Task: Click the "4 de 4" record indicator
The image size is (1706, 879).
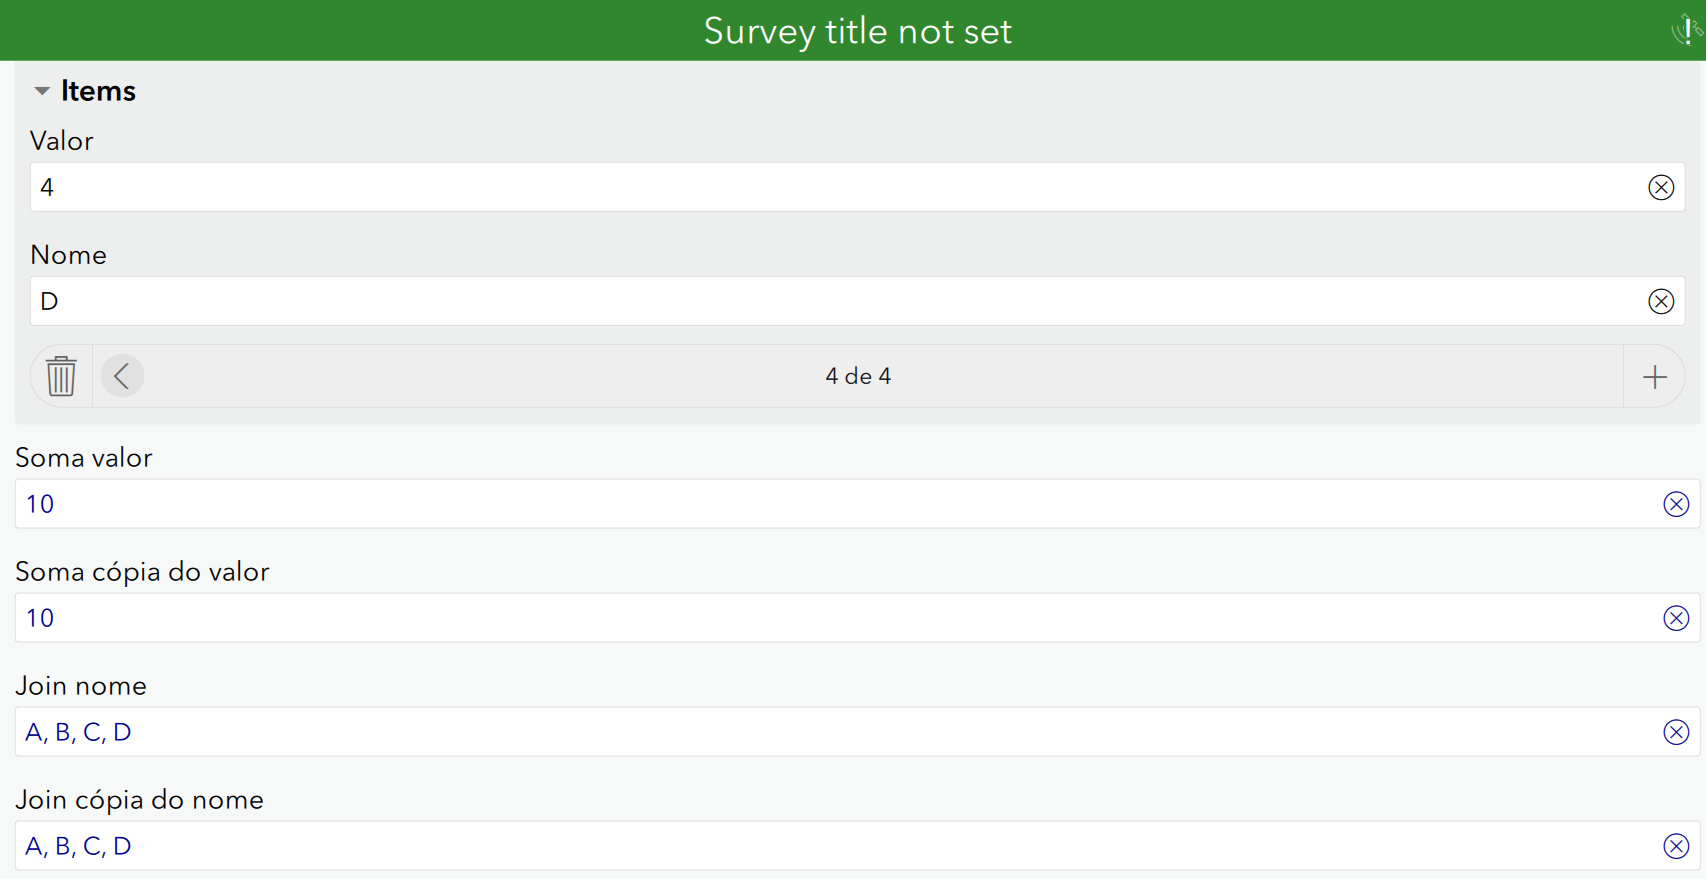Action: point(858,376)
